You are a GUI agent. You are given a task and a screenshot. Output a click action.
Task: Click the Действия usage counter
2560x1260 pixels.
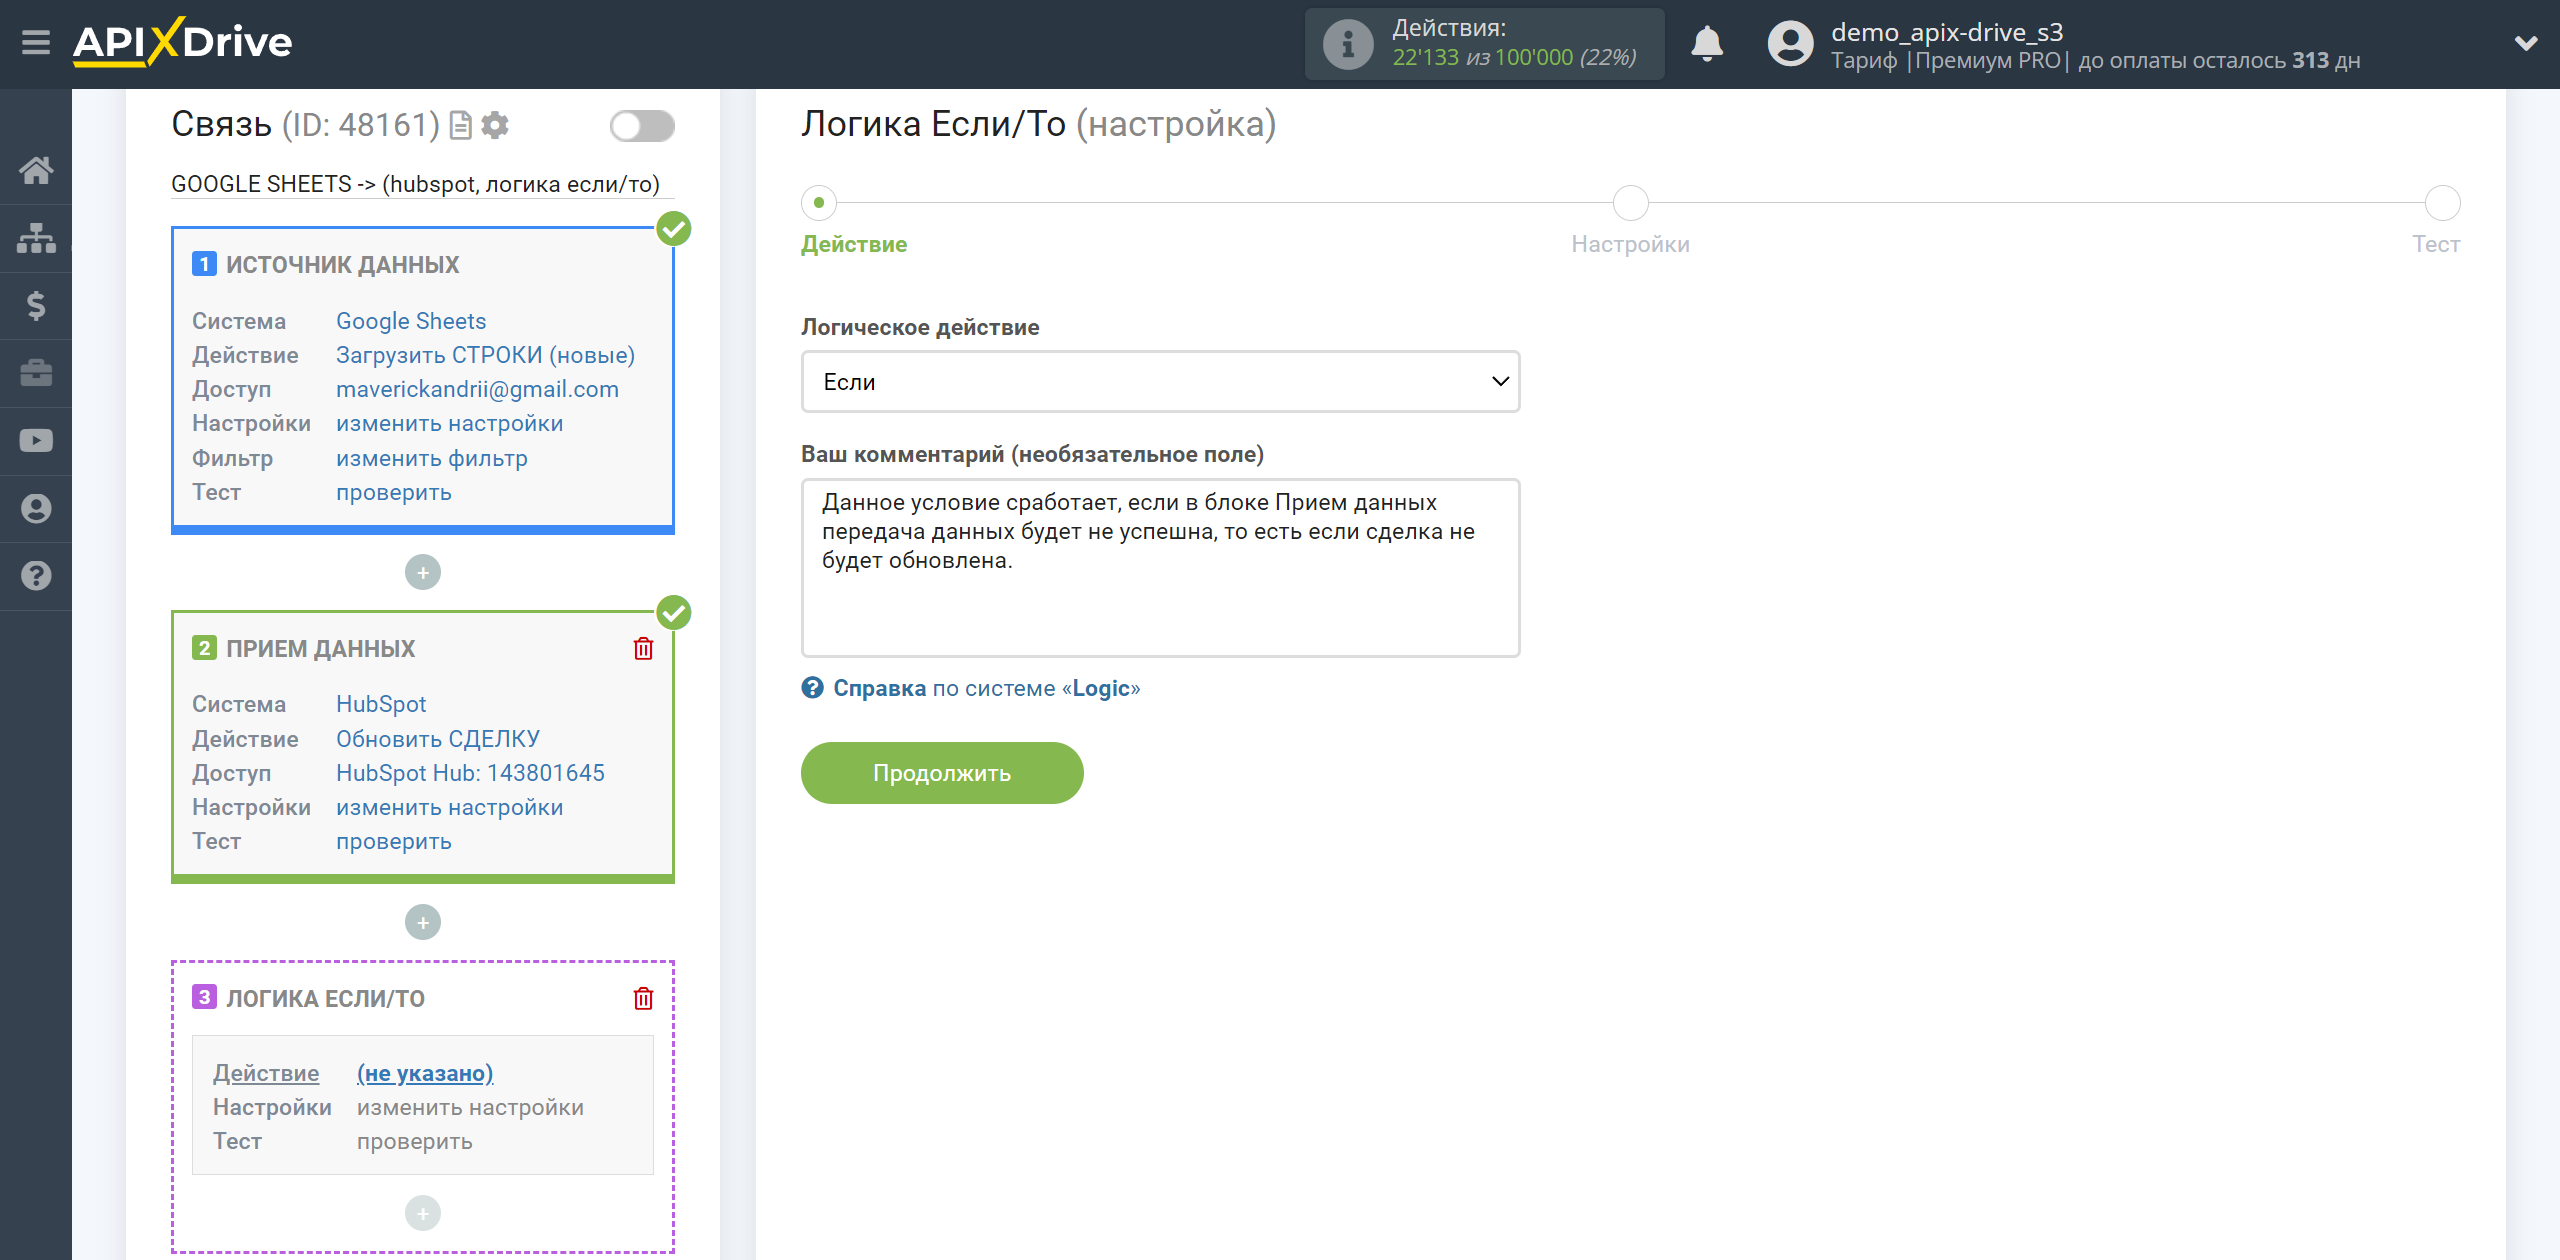[x=1484, y=44]
